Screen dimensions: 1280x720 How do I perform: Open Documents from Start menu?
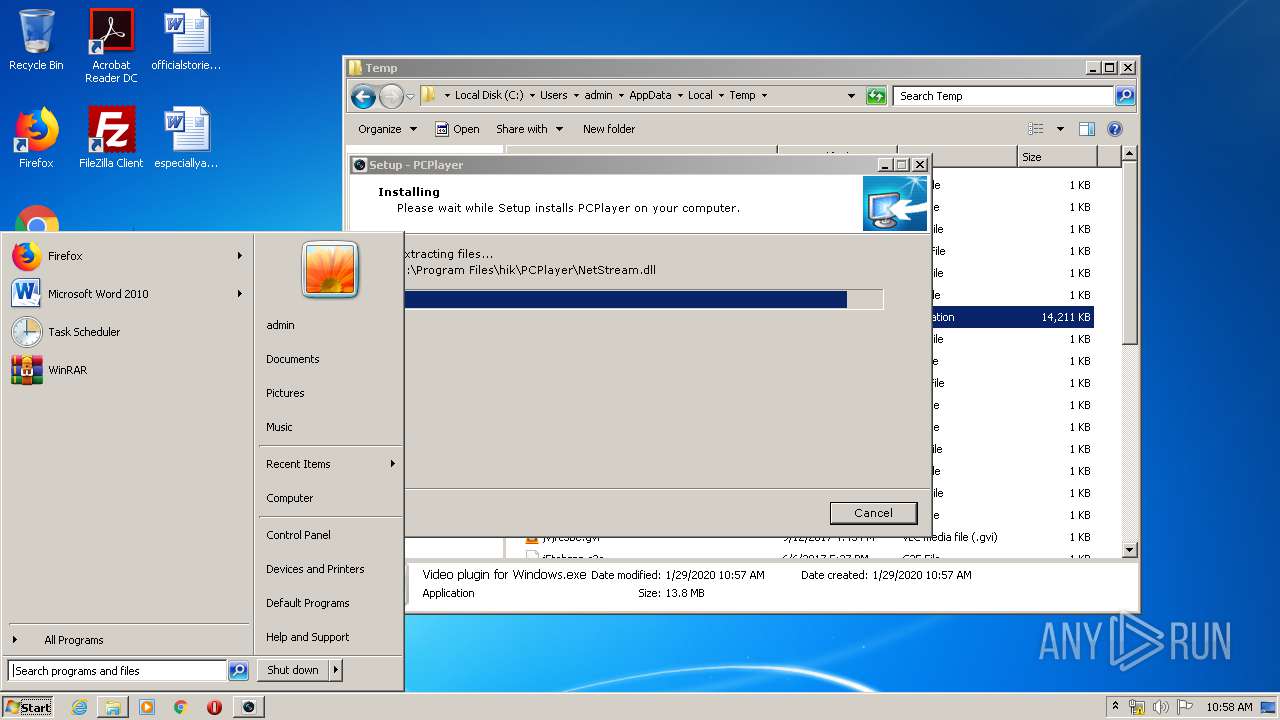point(293,359)
